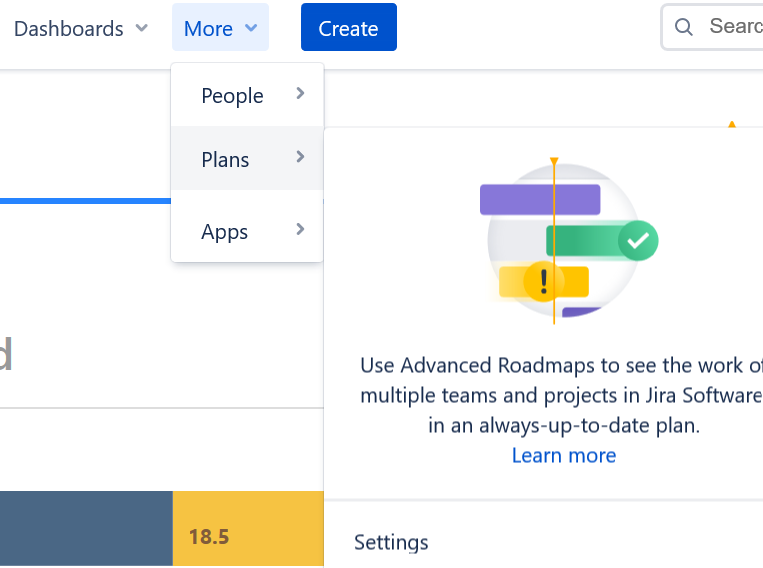The image size is (763, 568).
Task: Click the Advanced Roadmaps description text
Action: pyautogui.click(x=562, y=395)
